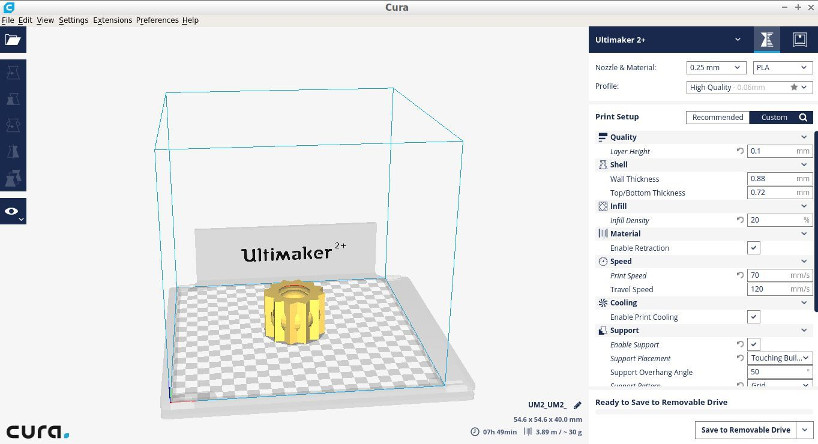The image size is (818, 444).
Task: Click the Top/Bottom Thickness input field
Action: (x=779, y=193)
